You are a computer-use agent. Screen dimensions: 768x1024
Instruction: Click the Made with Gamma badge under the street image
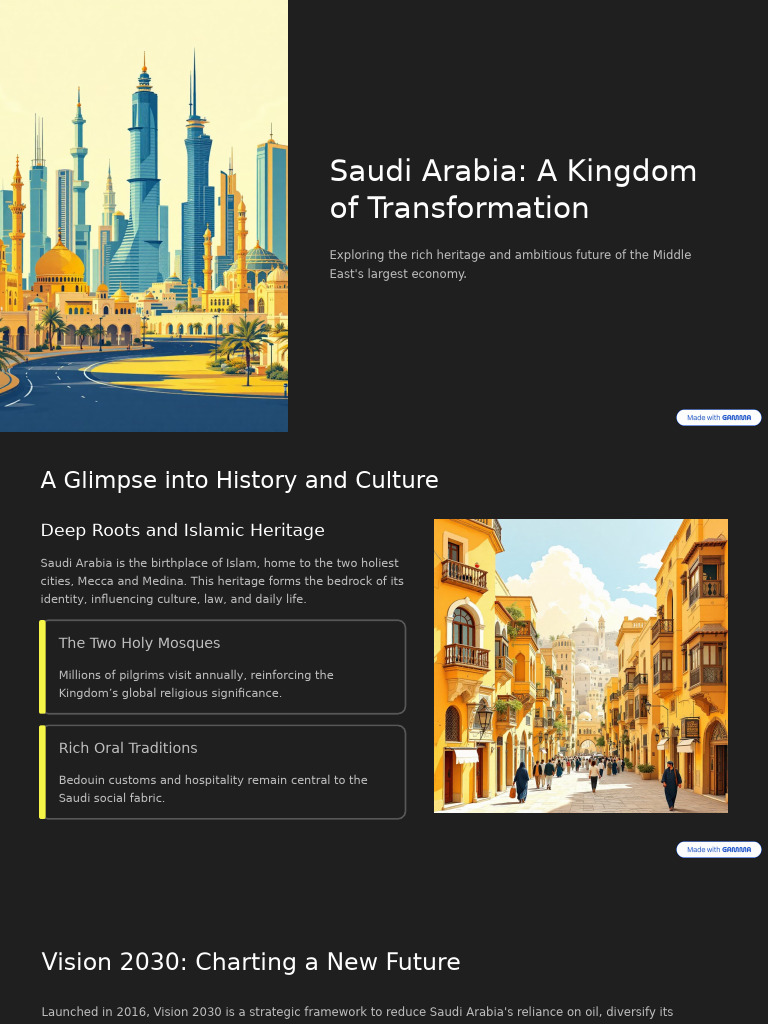pyautogui.click(x=718, y=849)
